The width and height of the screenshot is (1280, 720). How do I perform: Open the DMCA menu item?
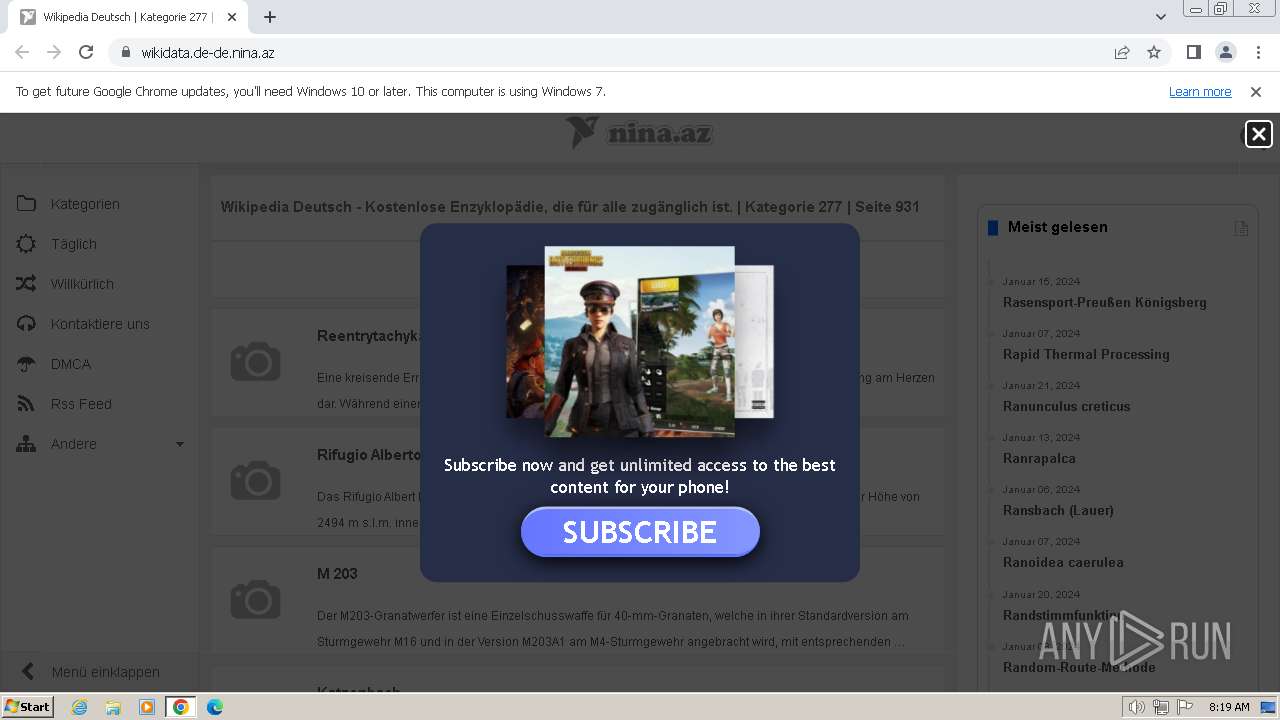tap(71, 364)
